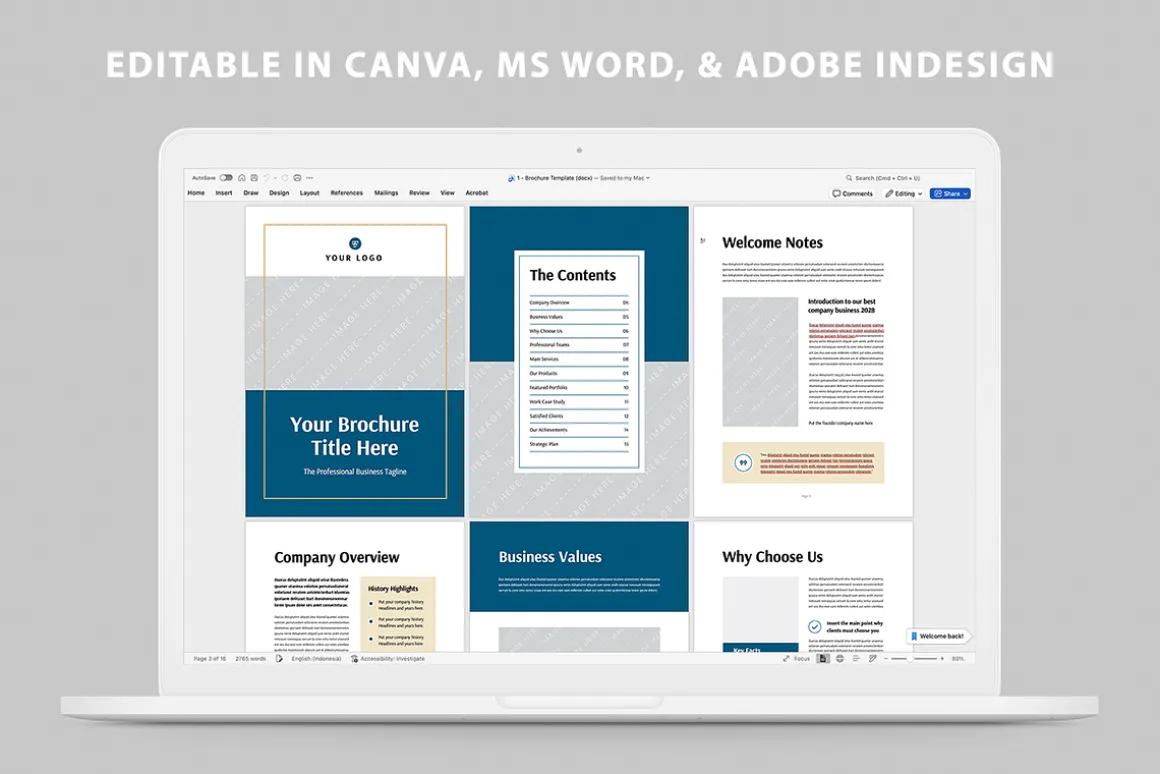
Task: Expand the document title dropdown arrow
Action: tap(648, 178)
